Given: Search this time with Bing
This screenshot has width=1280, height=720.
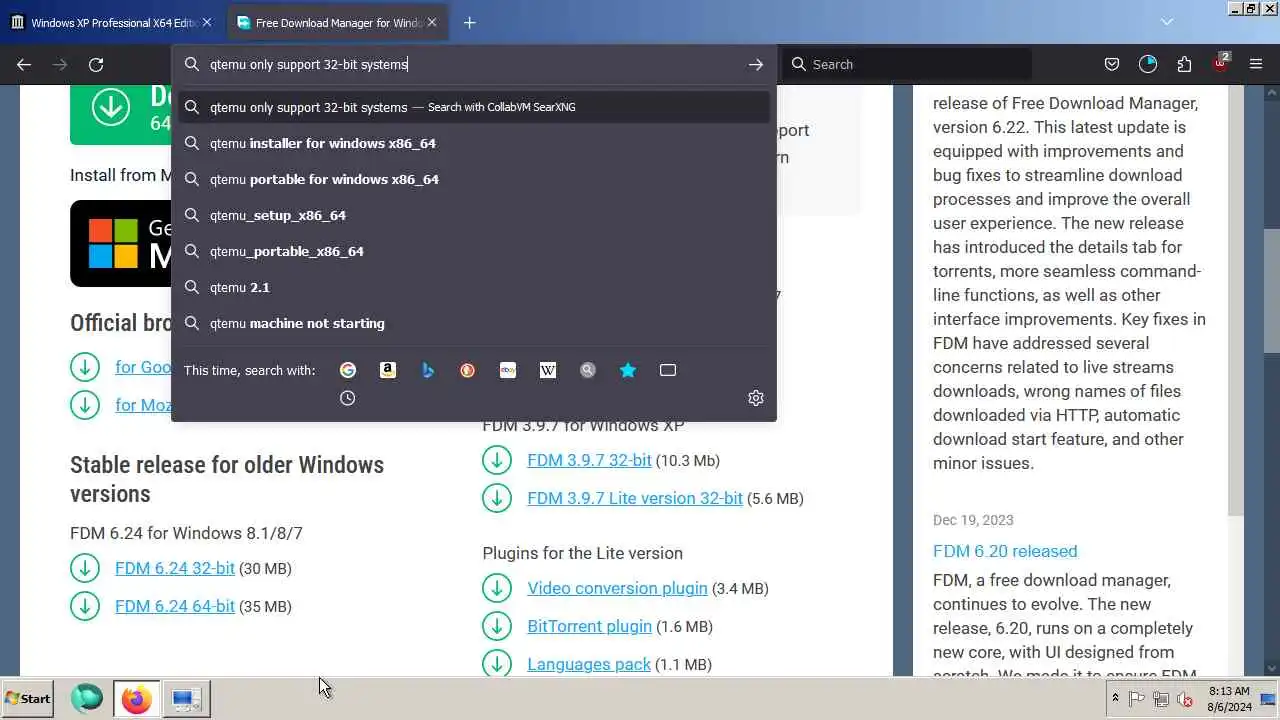Looking at the screenshot, I should tap(428, 370).
